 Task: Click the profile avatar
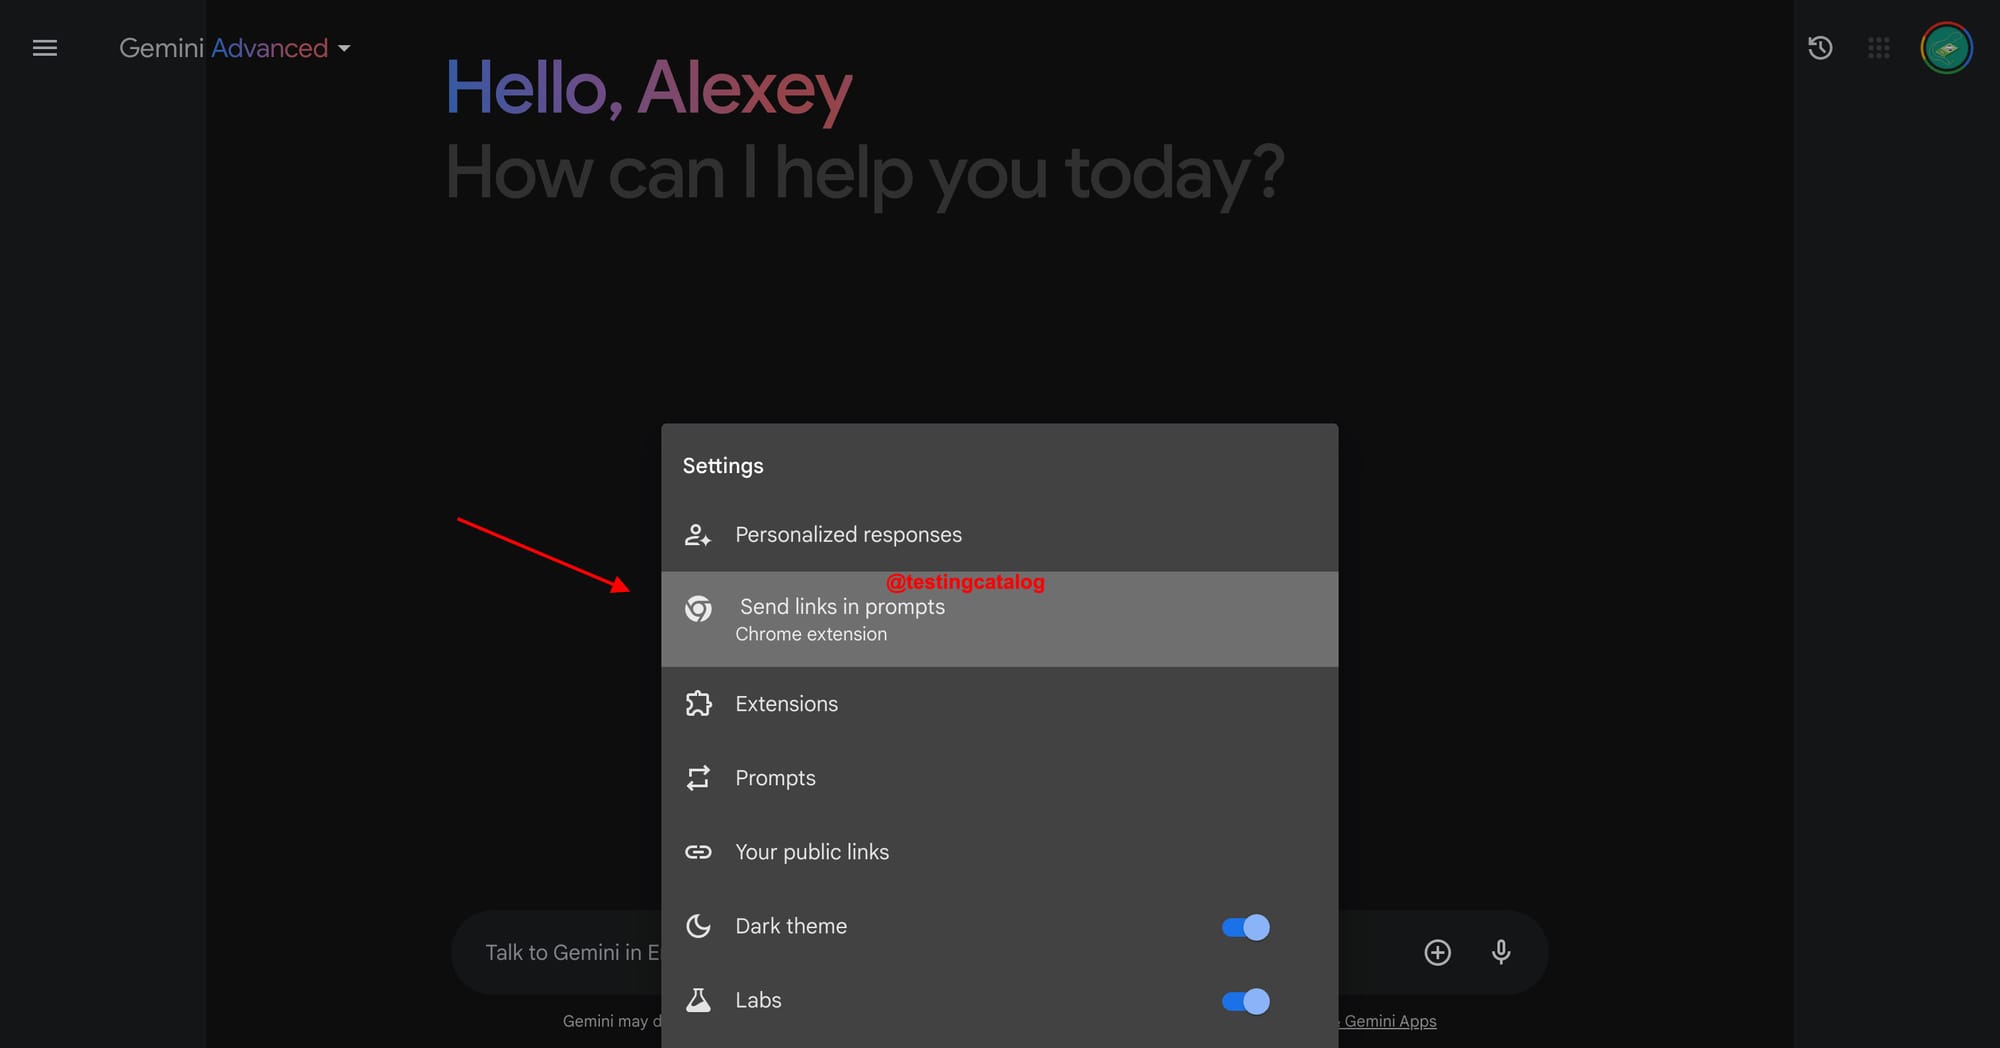coord(1945,47)
